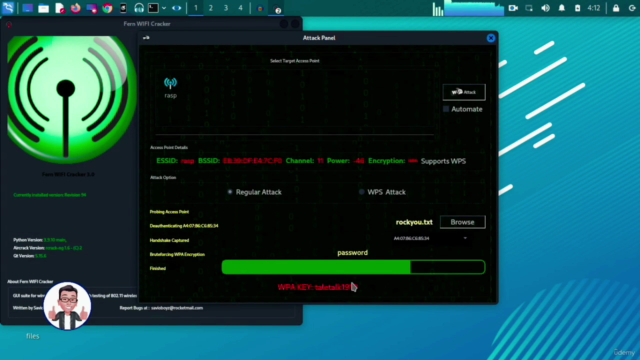Click the installed version text in Fern window
Screen dimensions: 640x360
point(50,195)
